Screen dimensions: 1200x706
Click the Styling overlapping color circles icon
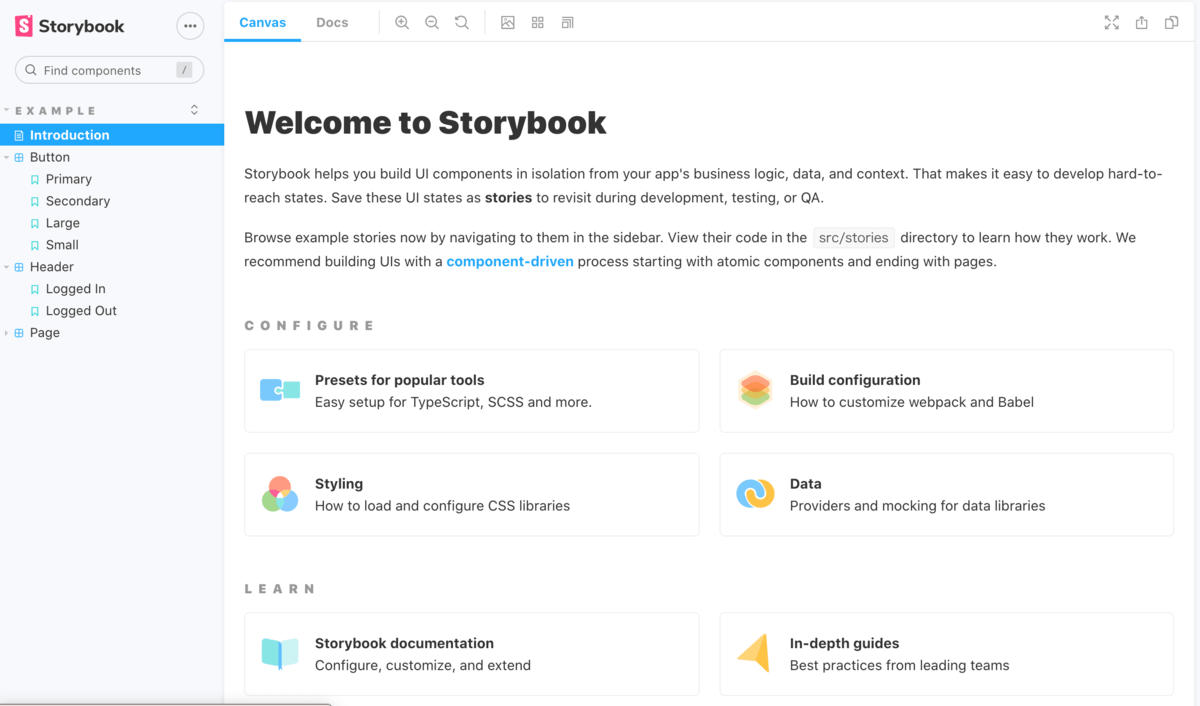click(280, 494)
